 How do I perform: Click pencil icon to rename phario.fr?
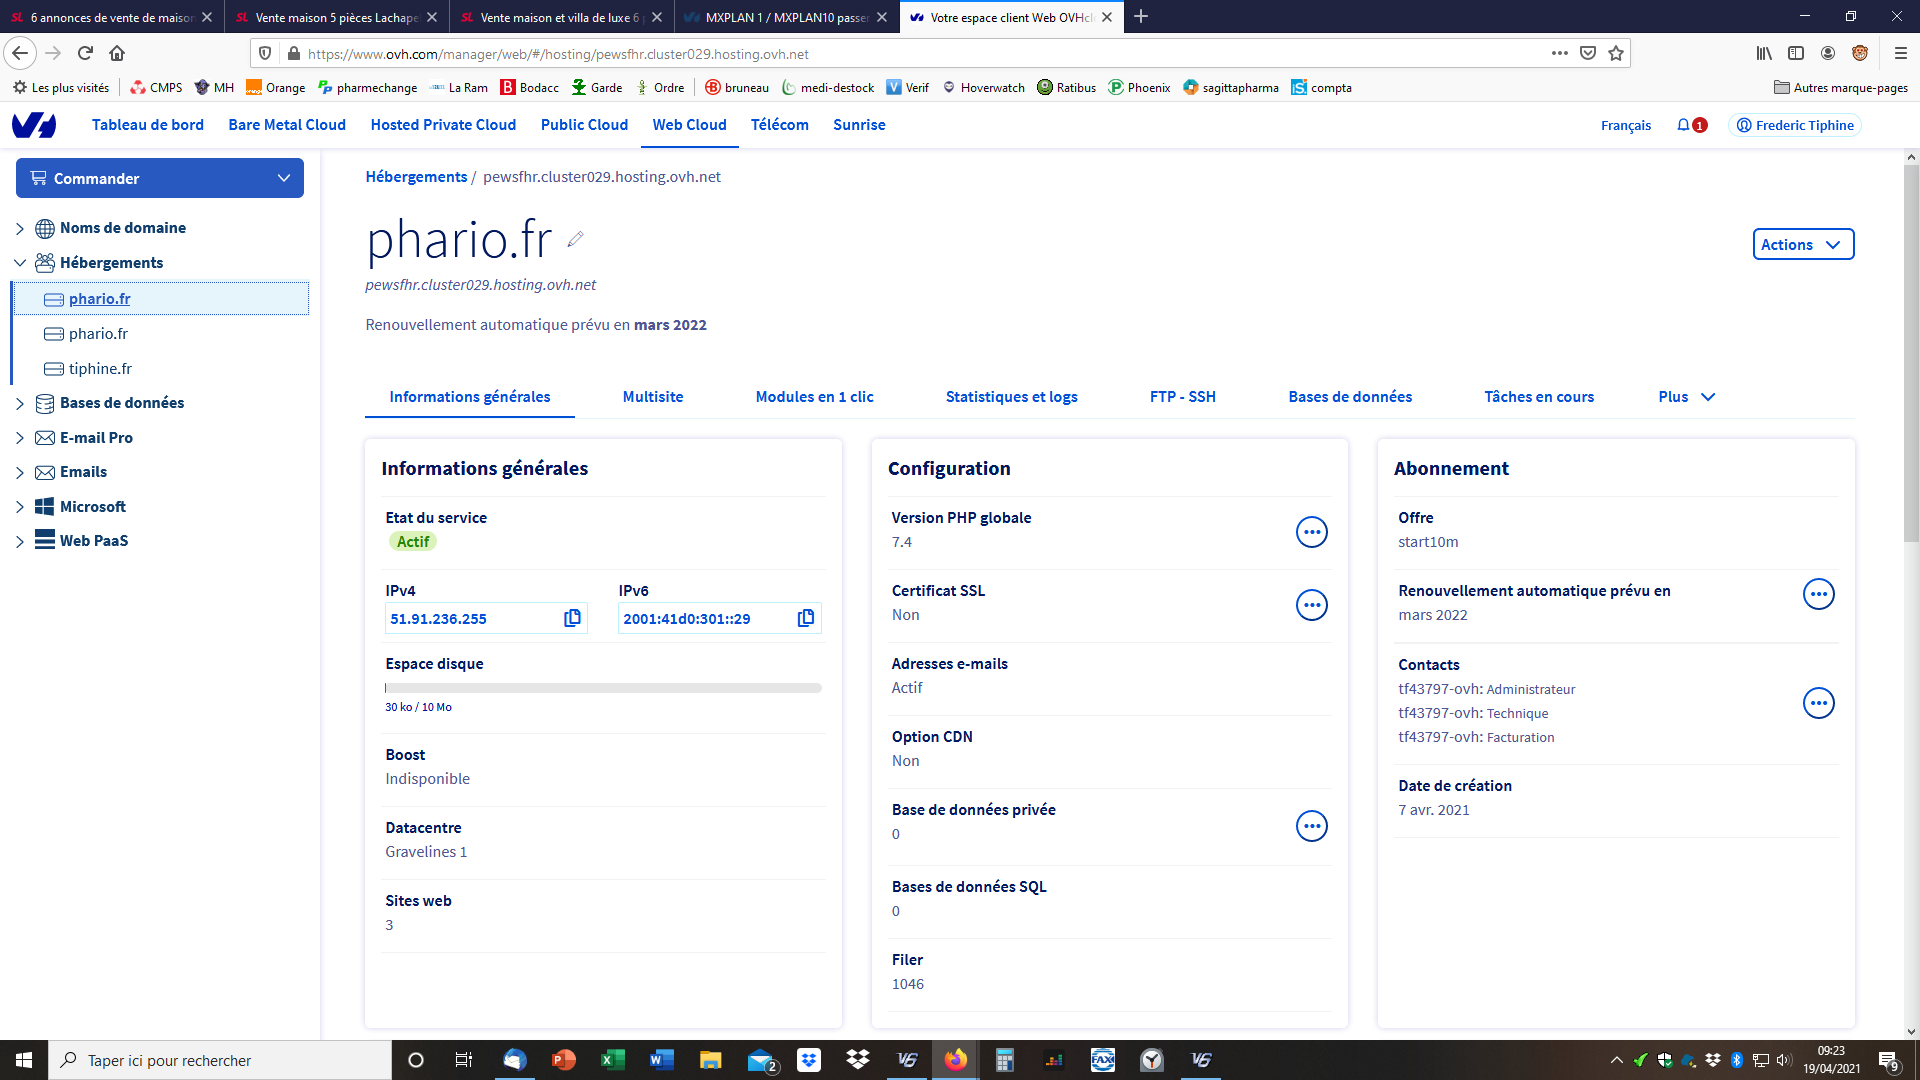575,239
